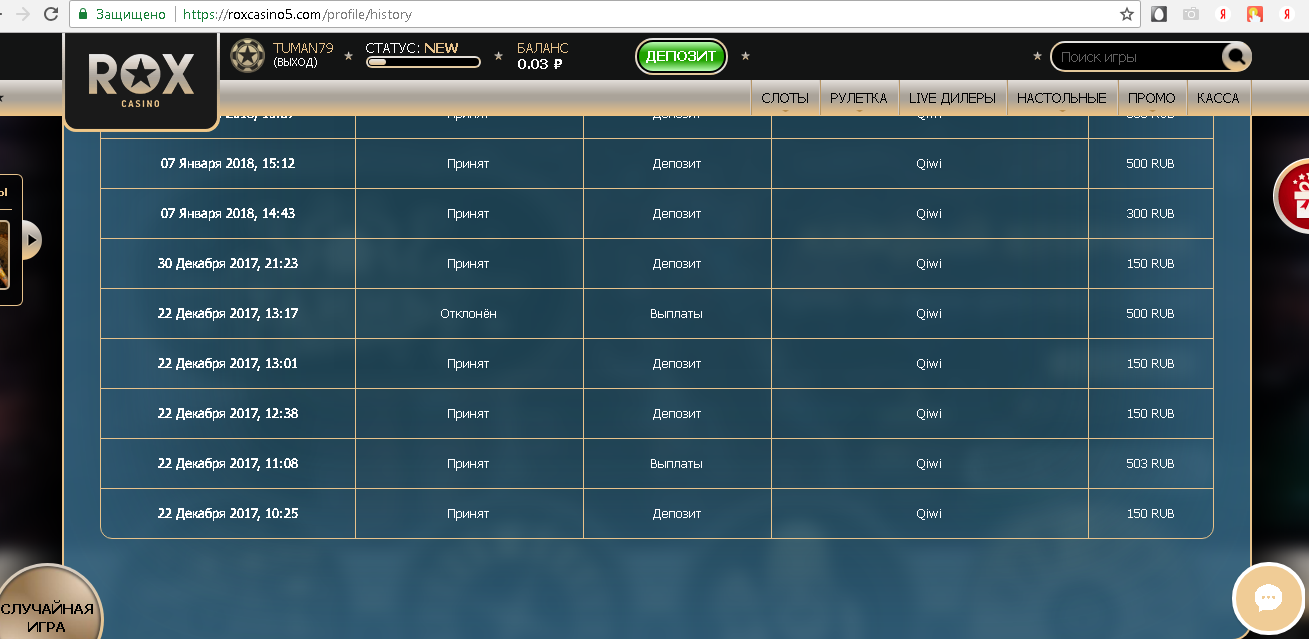Open the КАССА cashier section
1309x639 pixels.
pos(1218,98)
